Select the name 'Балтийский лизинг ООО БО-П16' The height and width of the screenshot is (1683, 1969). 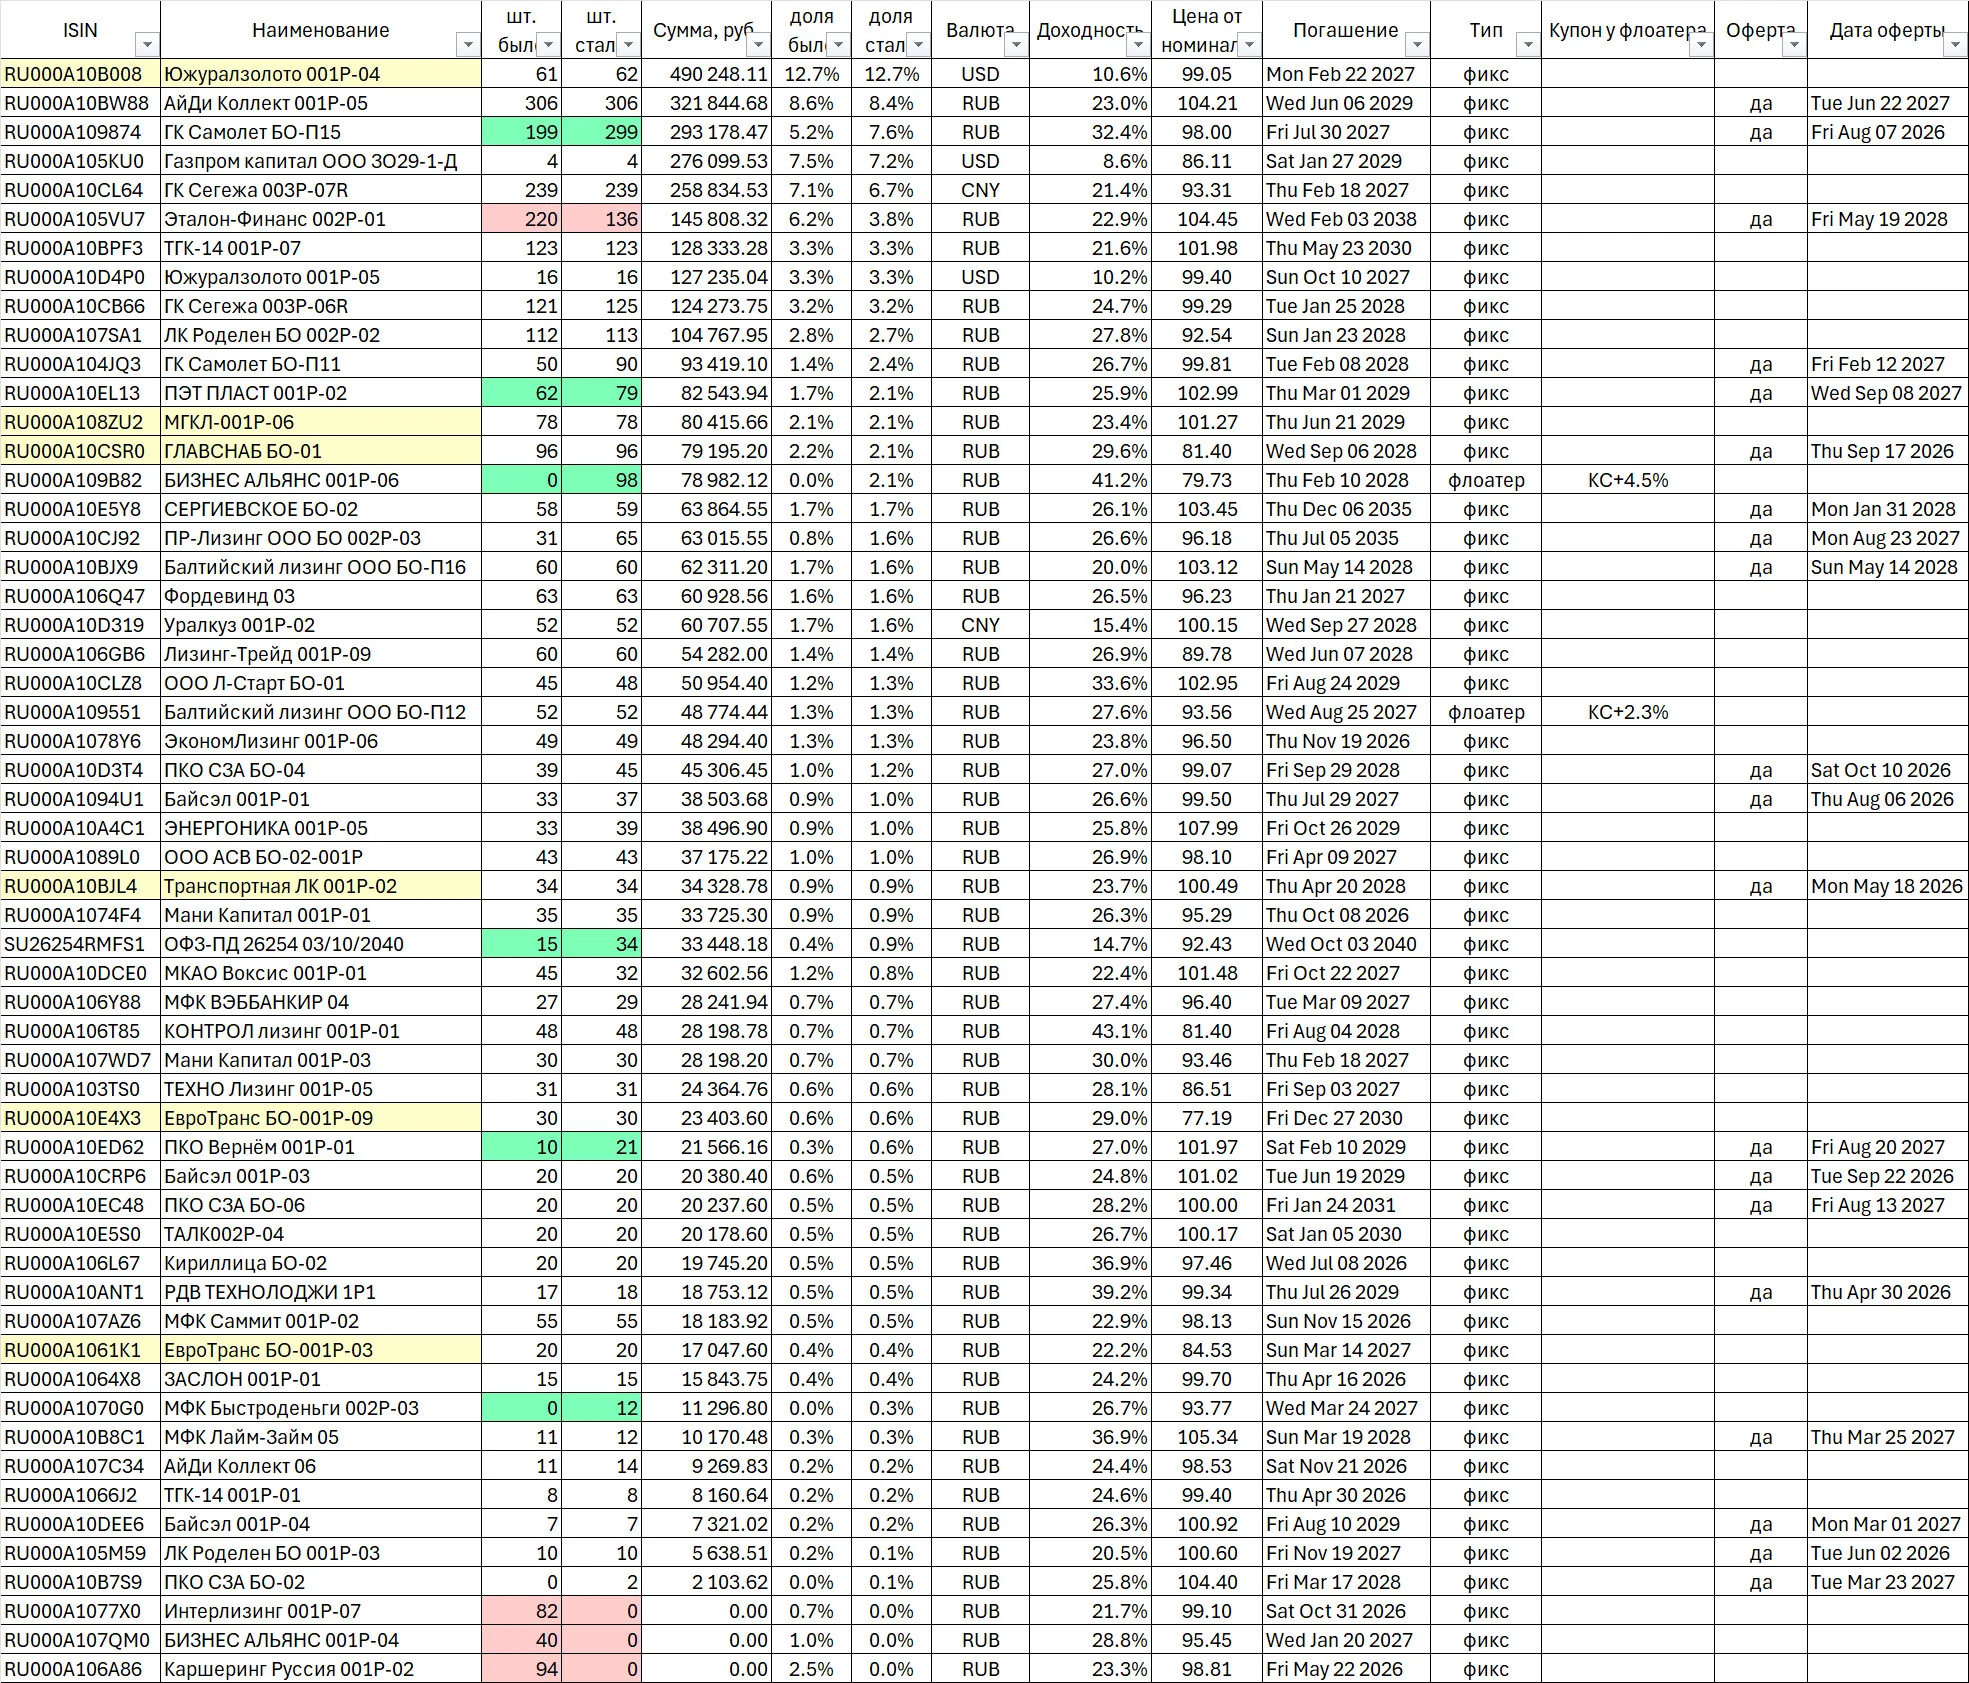[321, 567]
